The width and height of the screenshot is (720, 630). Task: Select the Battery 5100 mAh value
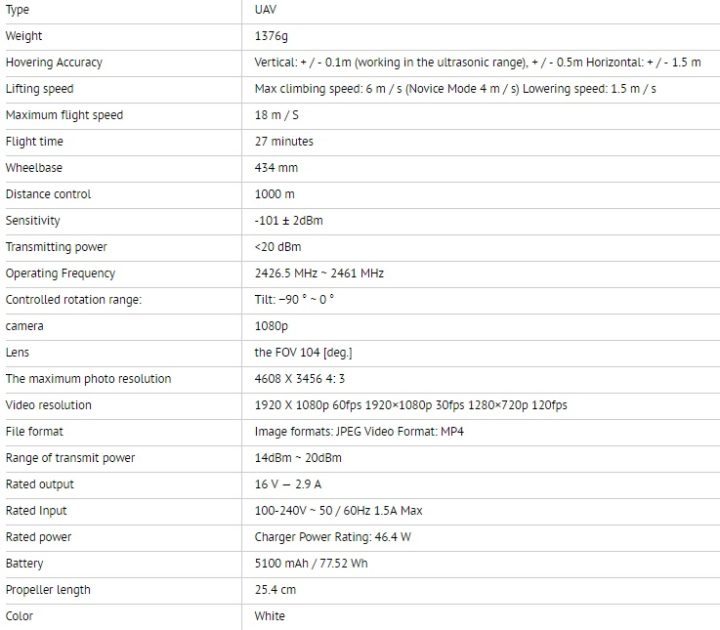coord(311,563)
